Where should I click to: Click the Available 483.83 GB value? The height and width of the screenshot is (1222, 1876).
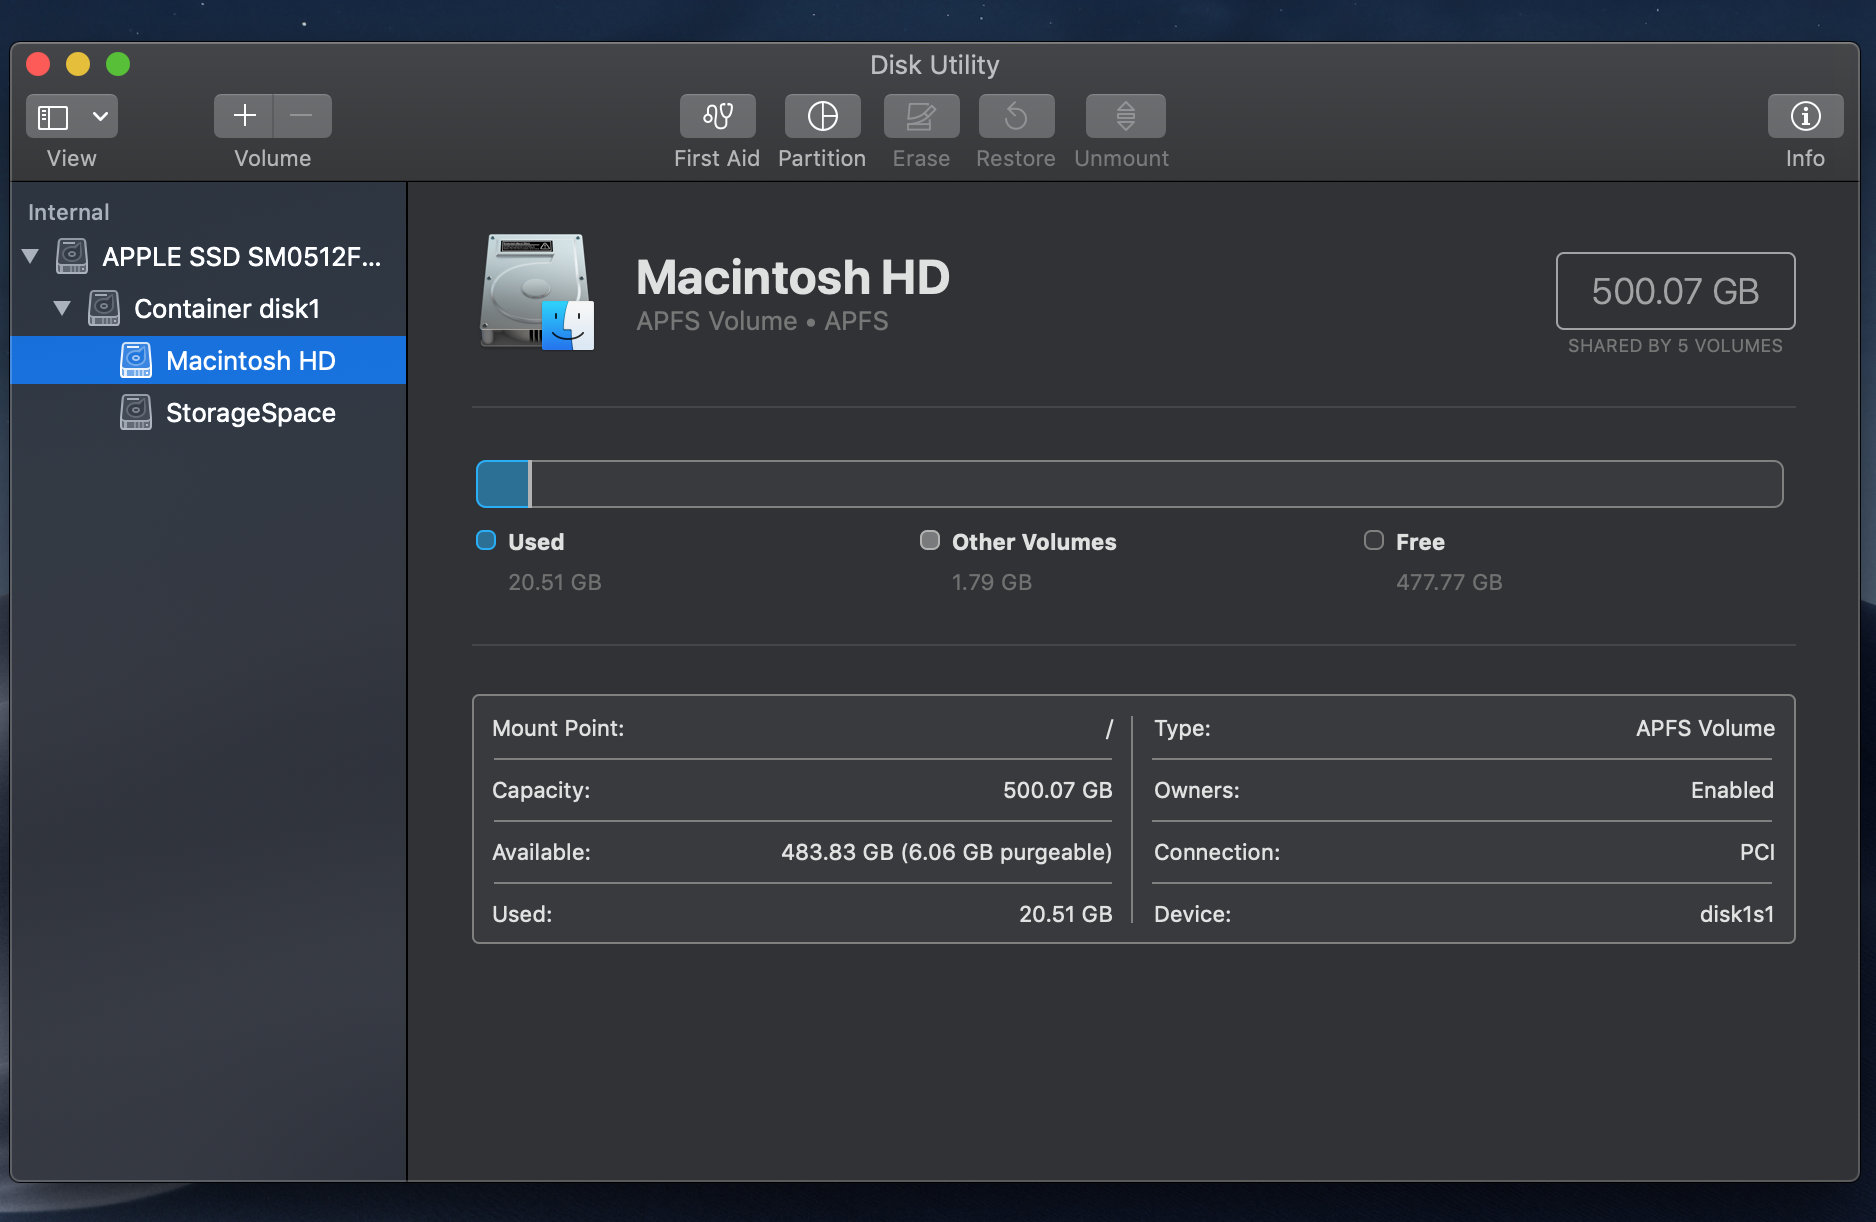pos(946,852)
